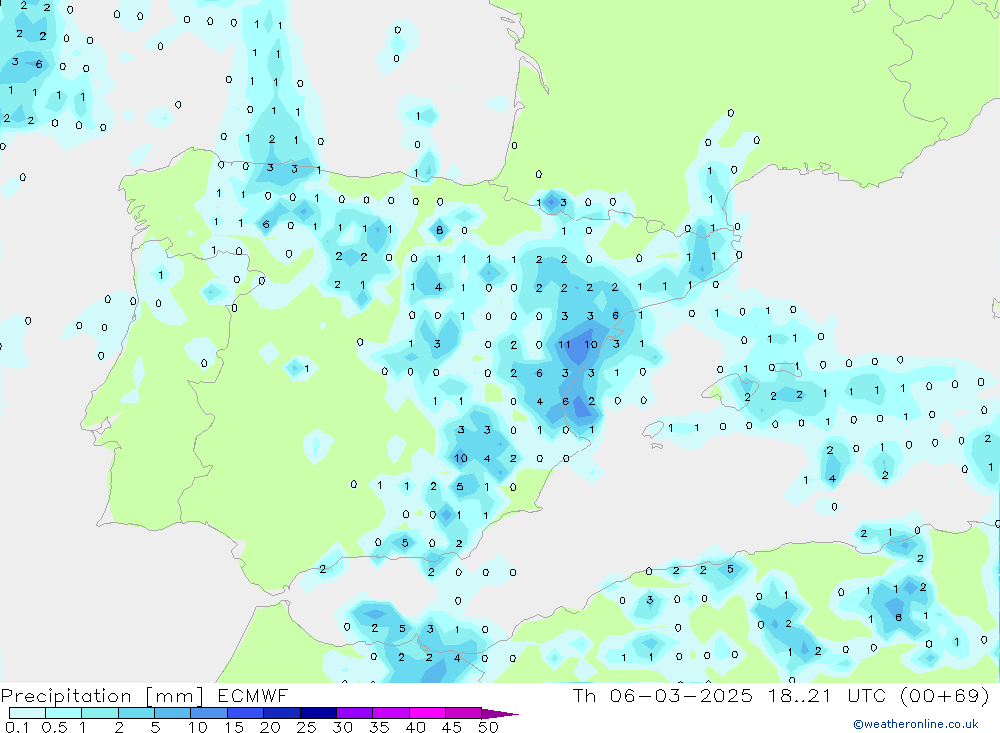This screenshot has height=733, width=1000.
Task: Click the legend swatch between 45 and 50
Action: point(464,713)
